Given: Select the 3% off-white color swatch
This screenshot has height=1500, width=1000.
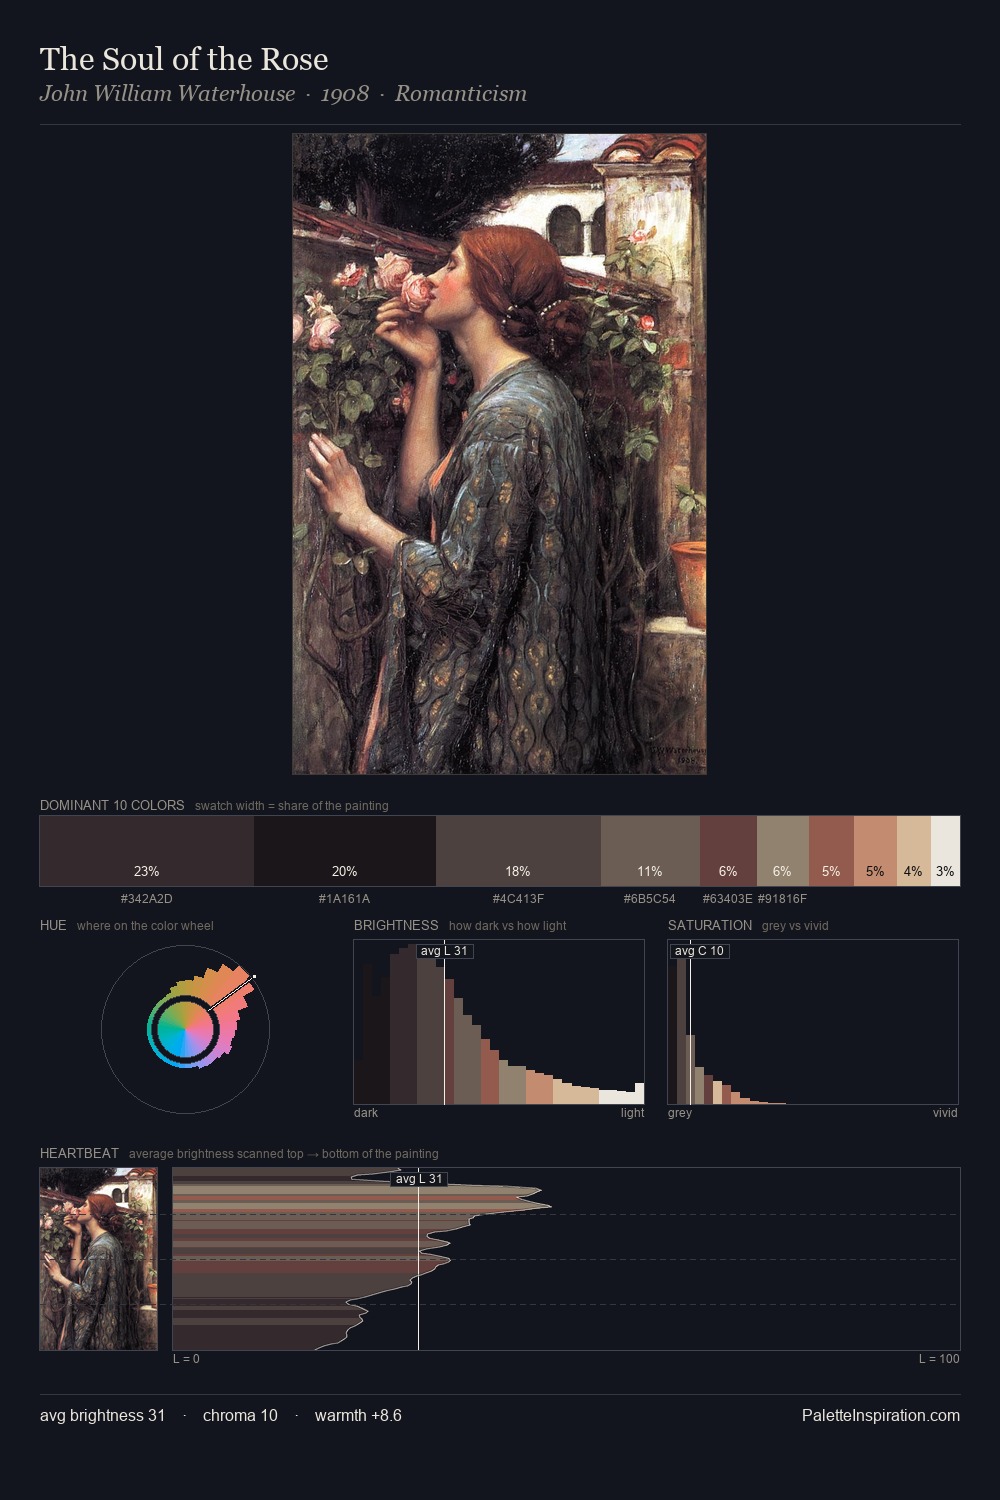Looking at the screenshot, I should coord(945,851).
